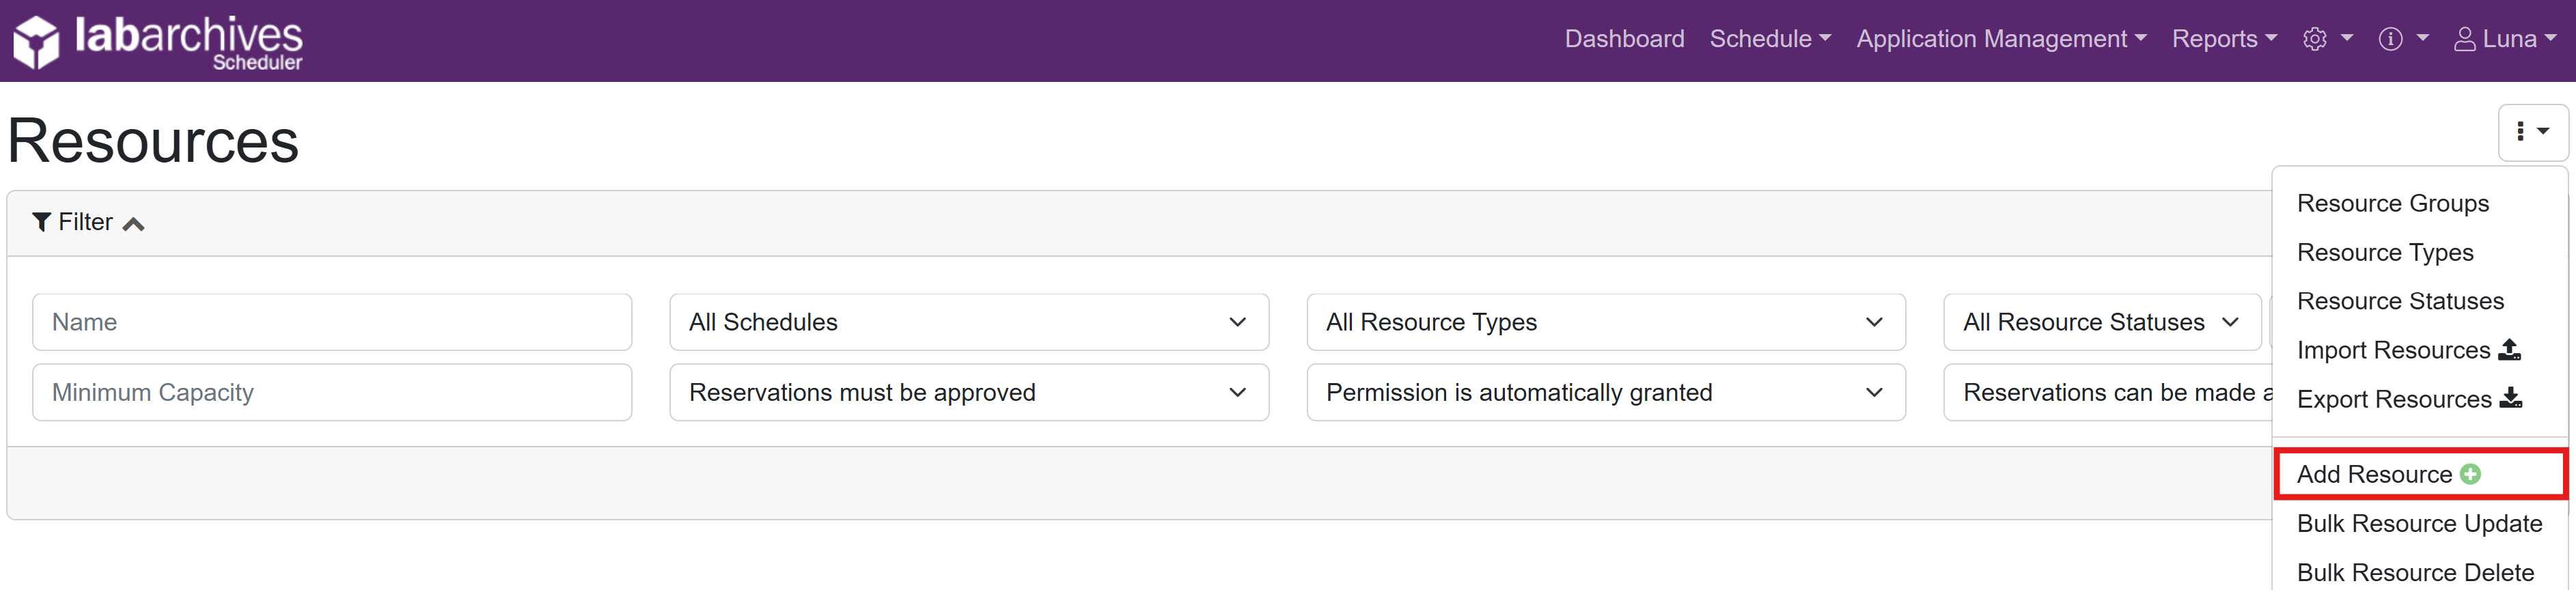Open the Reports navbar dropdown
The width and height of the screenshot is (2576, 590).
[2223, 39]
